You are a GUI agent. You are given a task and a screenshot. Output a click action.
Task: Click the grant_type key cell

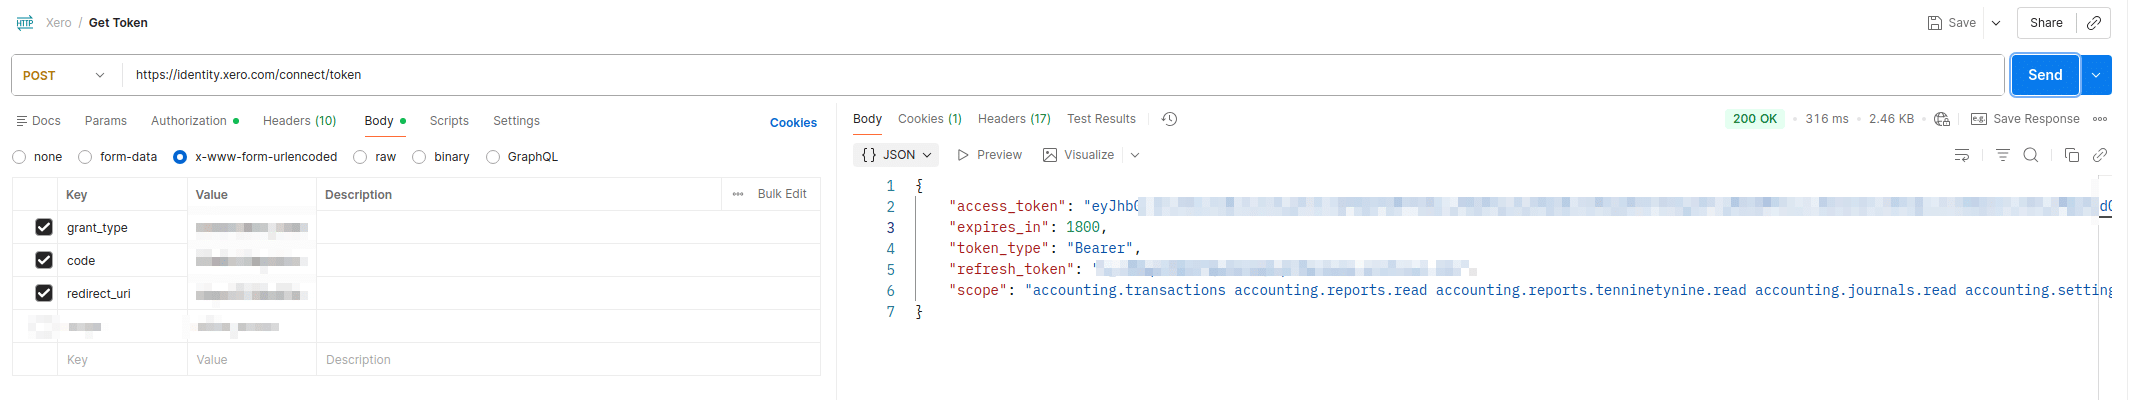pos(122,228)
